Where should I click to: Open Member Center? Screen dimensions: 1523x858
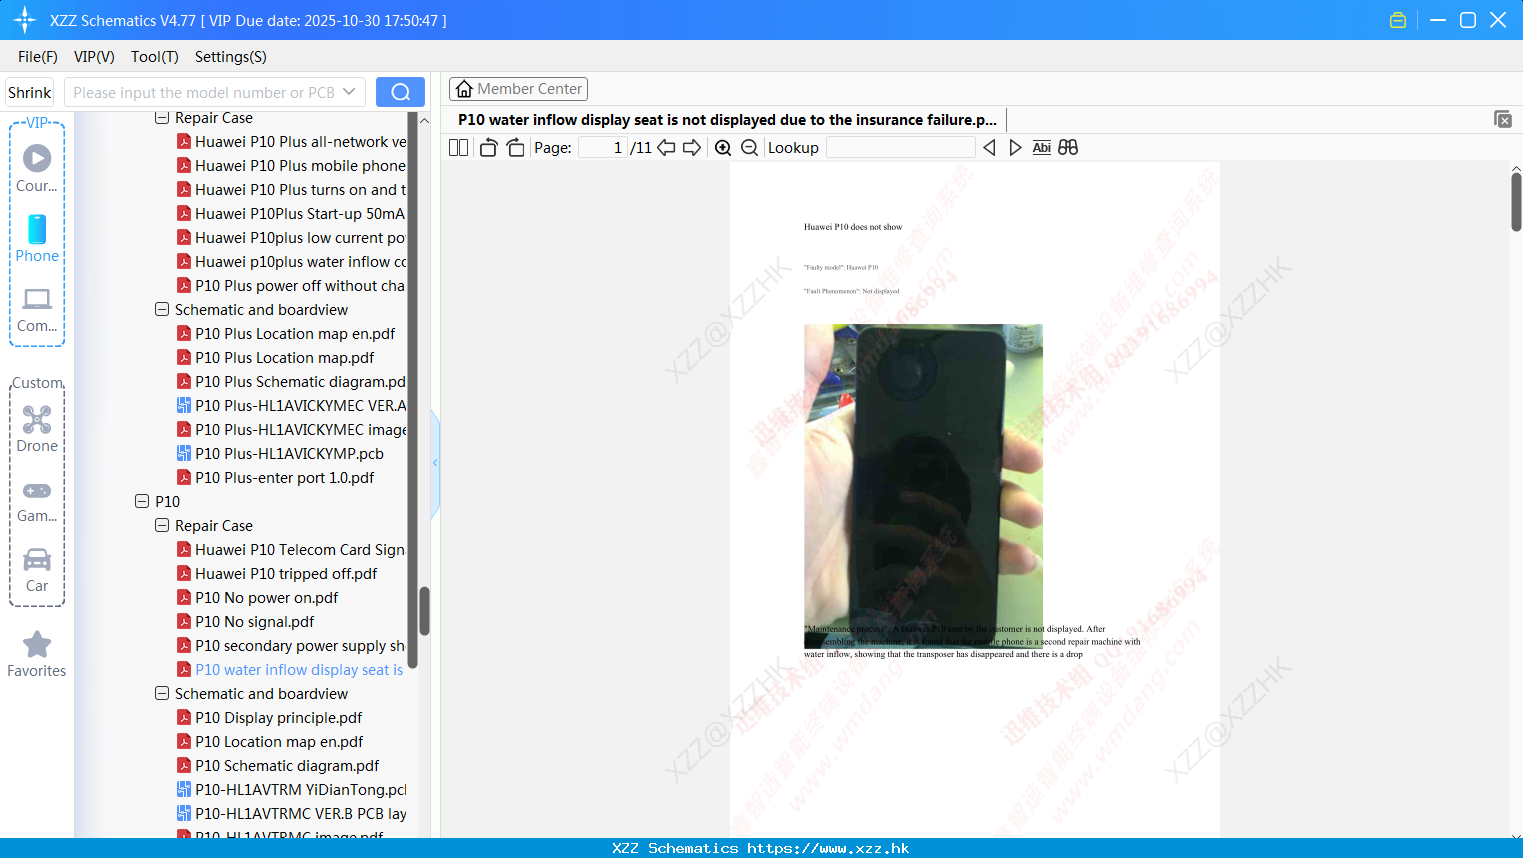point(518,89)
